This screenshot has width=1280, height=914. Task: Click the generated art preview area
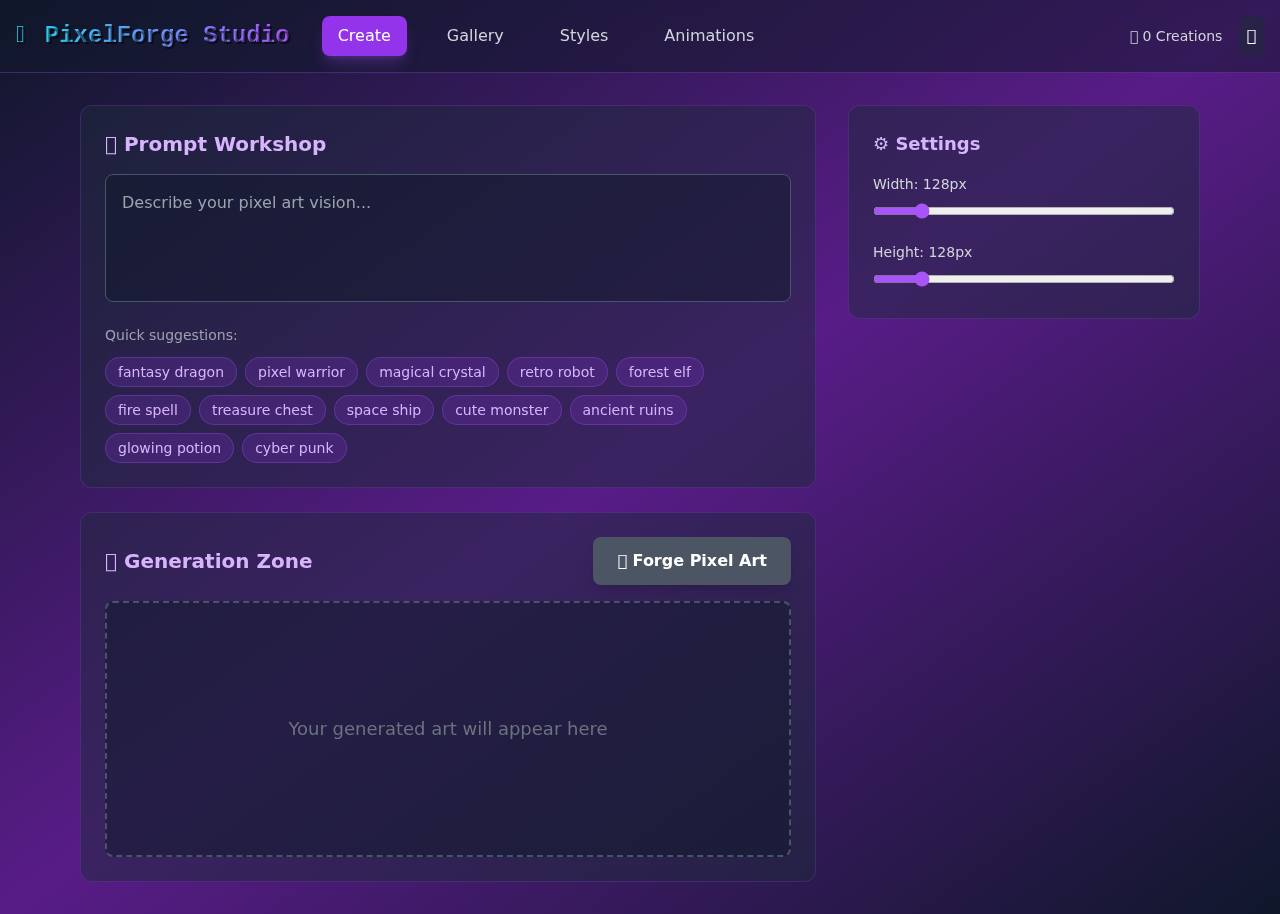pos(448,729)
